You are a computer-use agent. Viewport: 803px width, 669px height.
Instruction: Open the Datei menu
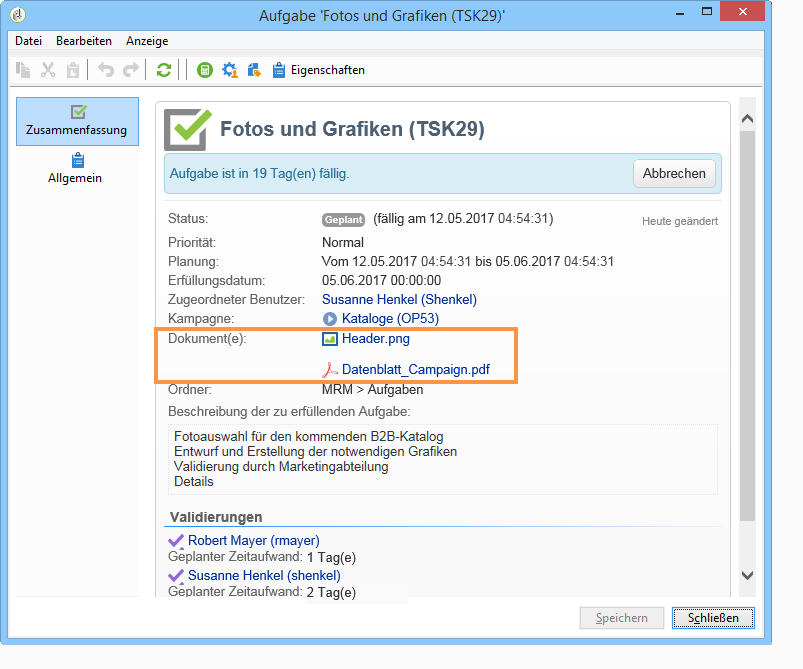(x=28, y=41)
